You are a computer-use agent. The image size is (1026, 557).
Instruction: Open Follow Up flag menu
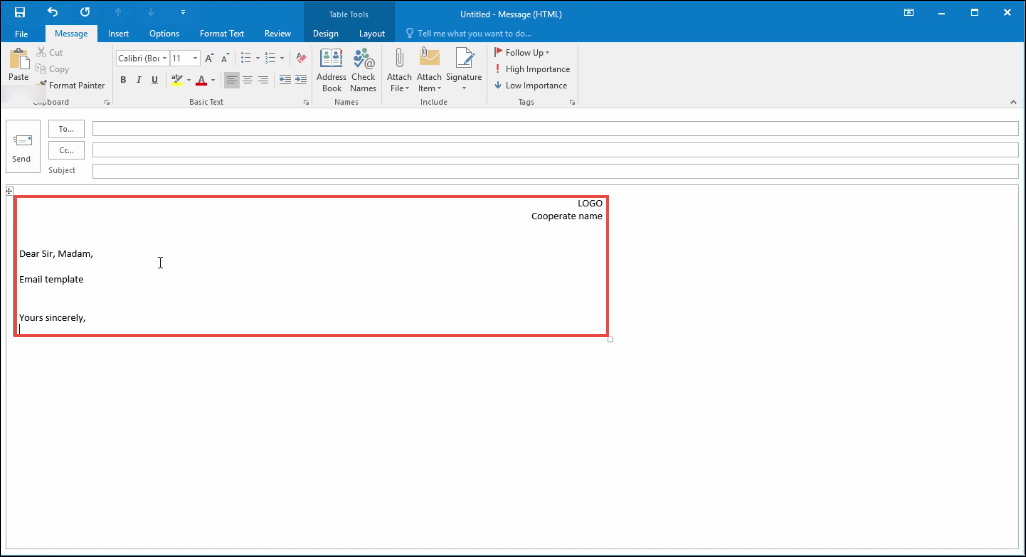pyautogui.click(x=522, y=52)
